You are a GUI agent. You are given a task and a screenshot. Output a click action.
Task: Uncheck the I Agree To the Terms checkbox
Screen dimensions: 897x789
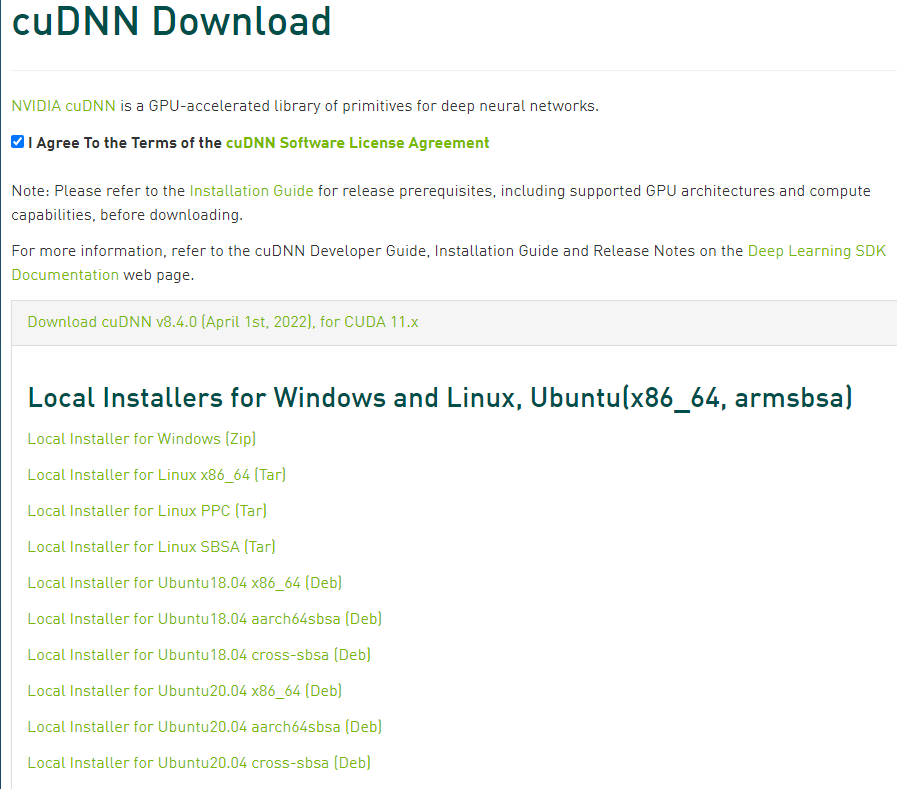click(x=18, y=142)
